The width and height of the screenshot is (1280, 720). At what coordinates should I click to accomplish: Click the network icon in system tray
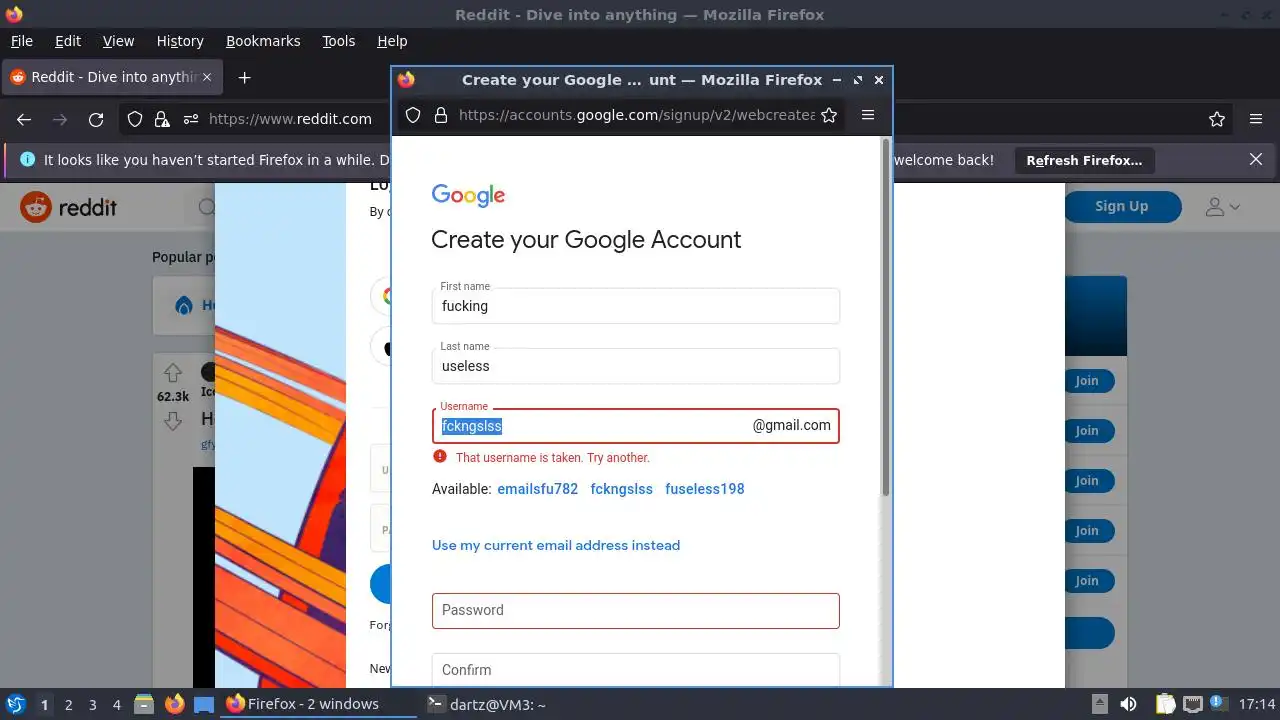1192,704
